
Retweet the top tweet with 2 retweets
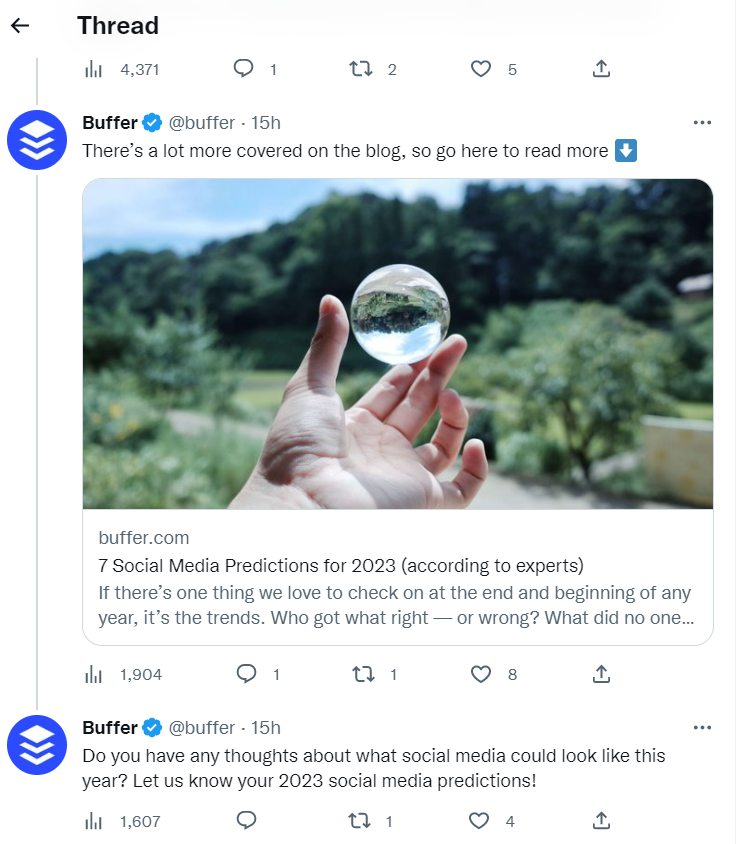click(x=361, y=69)
